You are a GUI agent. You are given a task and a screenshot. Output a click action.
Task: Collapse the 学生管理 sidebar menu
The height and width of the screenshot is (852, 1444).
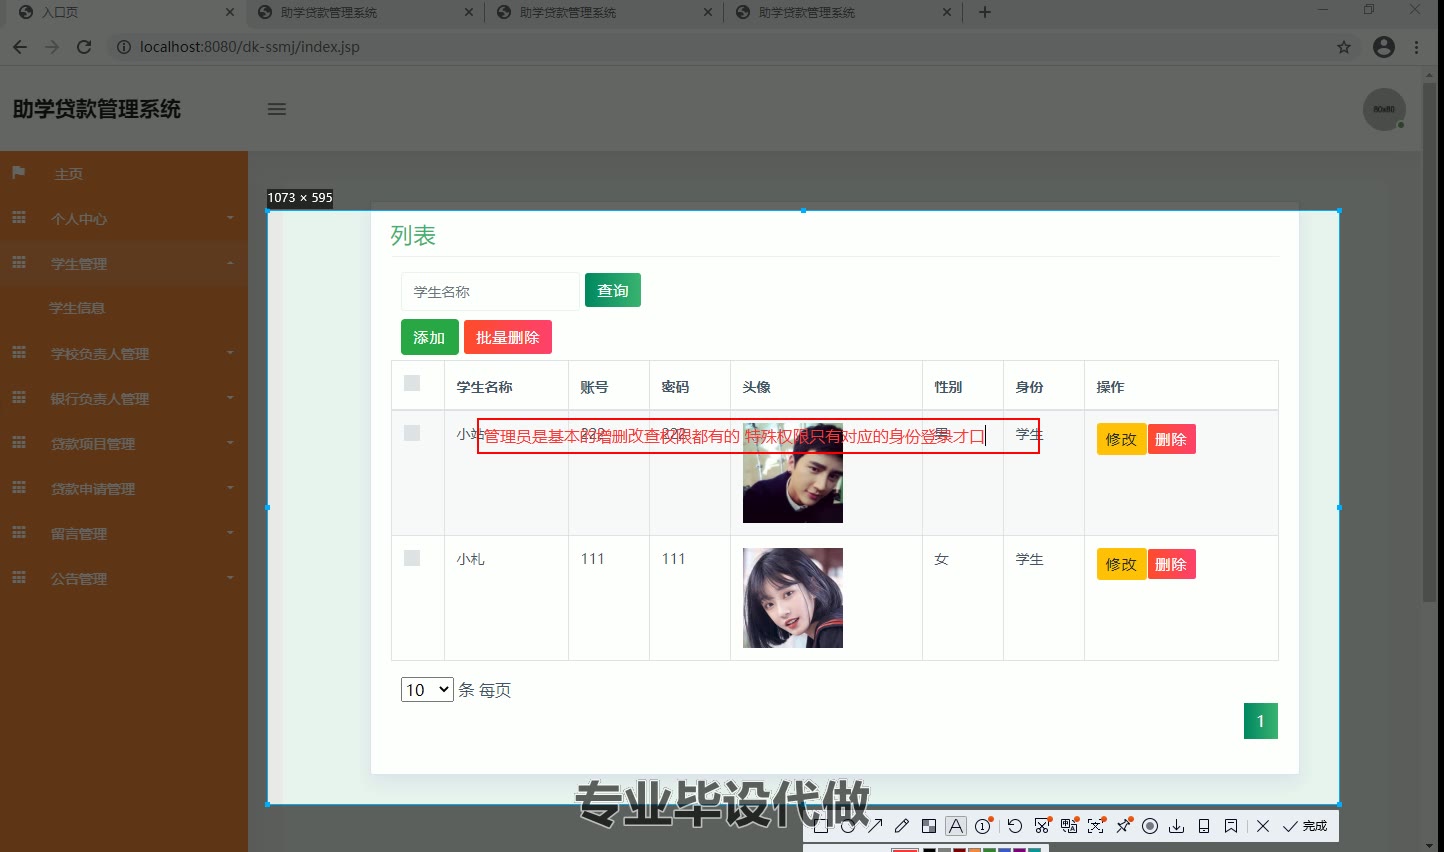point(124,263)
